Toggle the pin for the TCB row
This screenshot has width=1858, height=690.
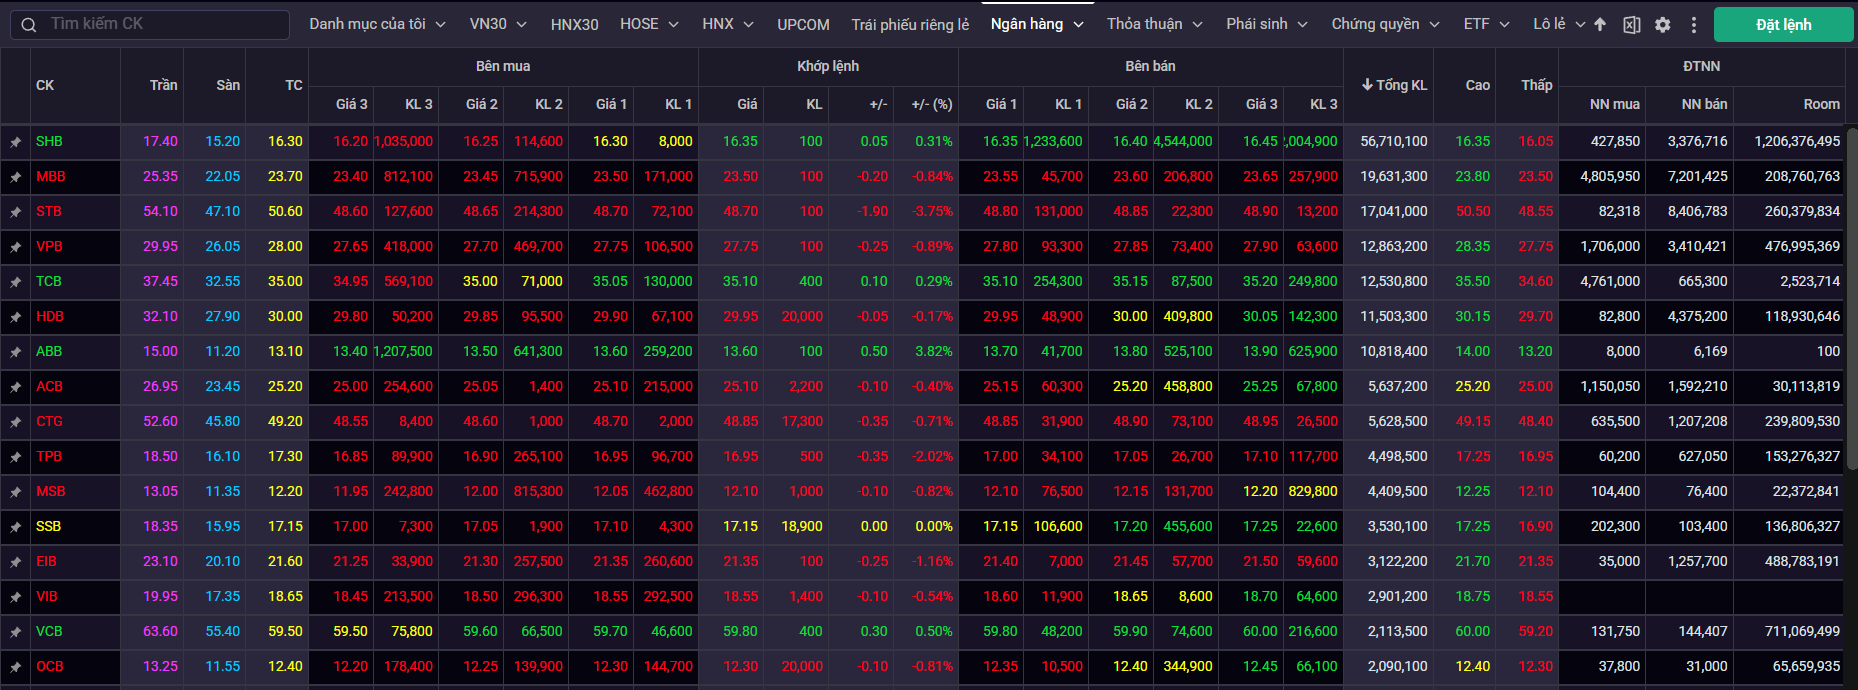[x=15, y=282]
